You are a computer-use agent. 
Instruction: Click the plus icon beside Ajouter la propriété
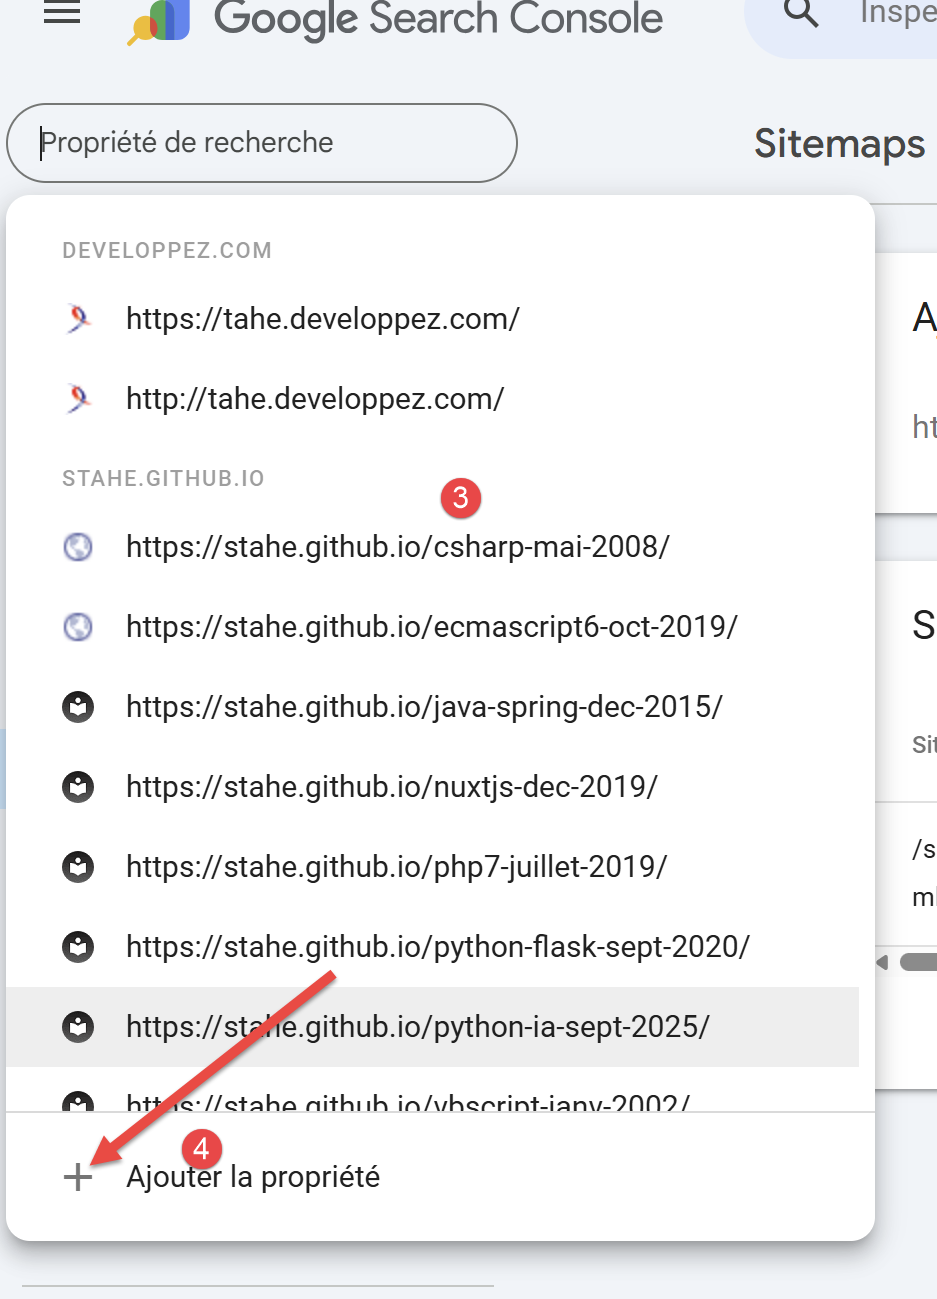(78, 1177)
